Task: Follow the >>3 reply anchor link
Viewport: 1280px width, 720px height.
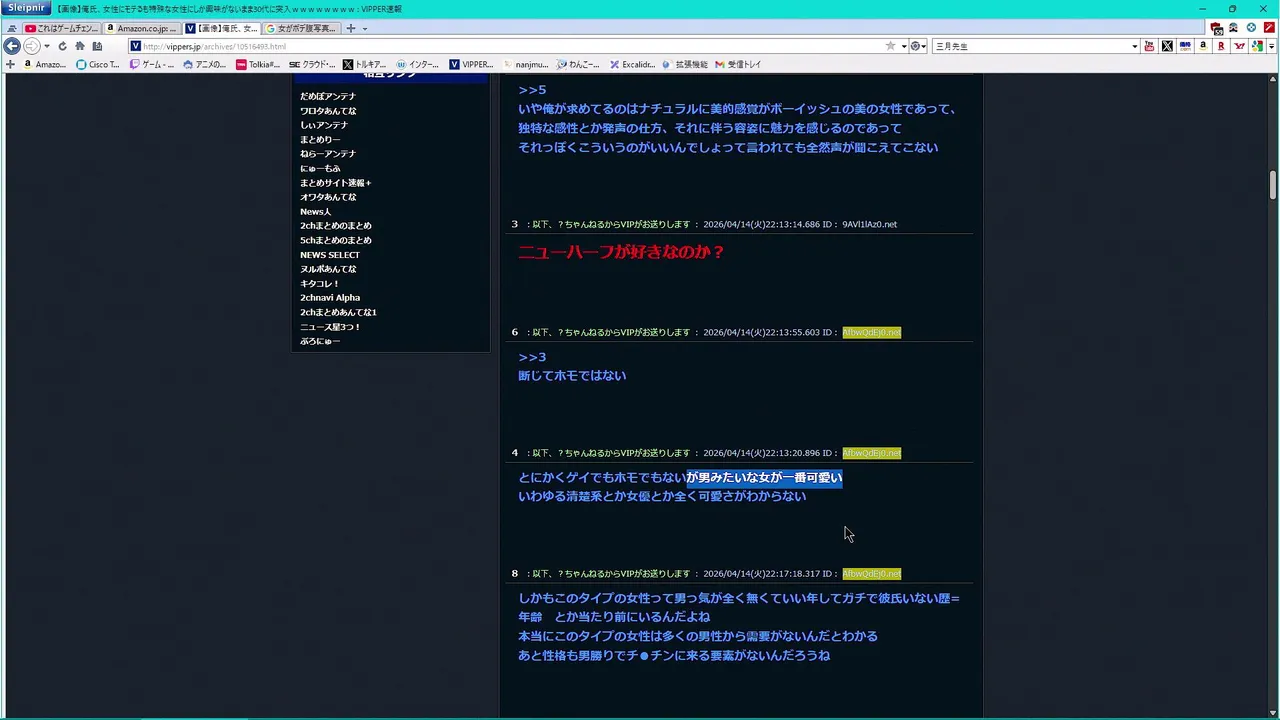Action: click(x=532, y=357)
